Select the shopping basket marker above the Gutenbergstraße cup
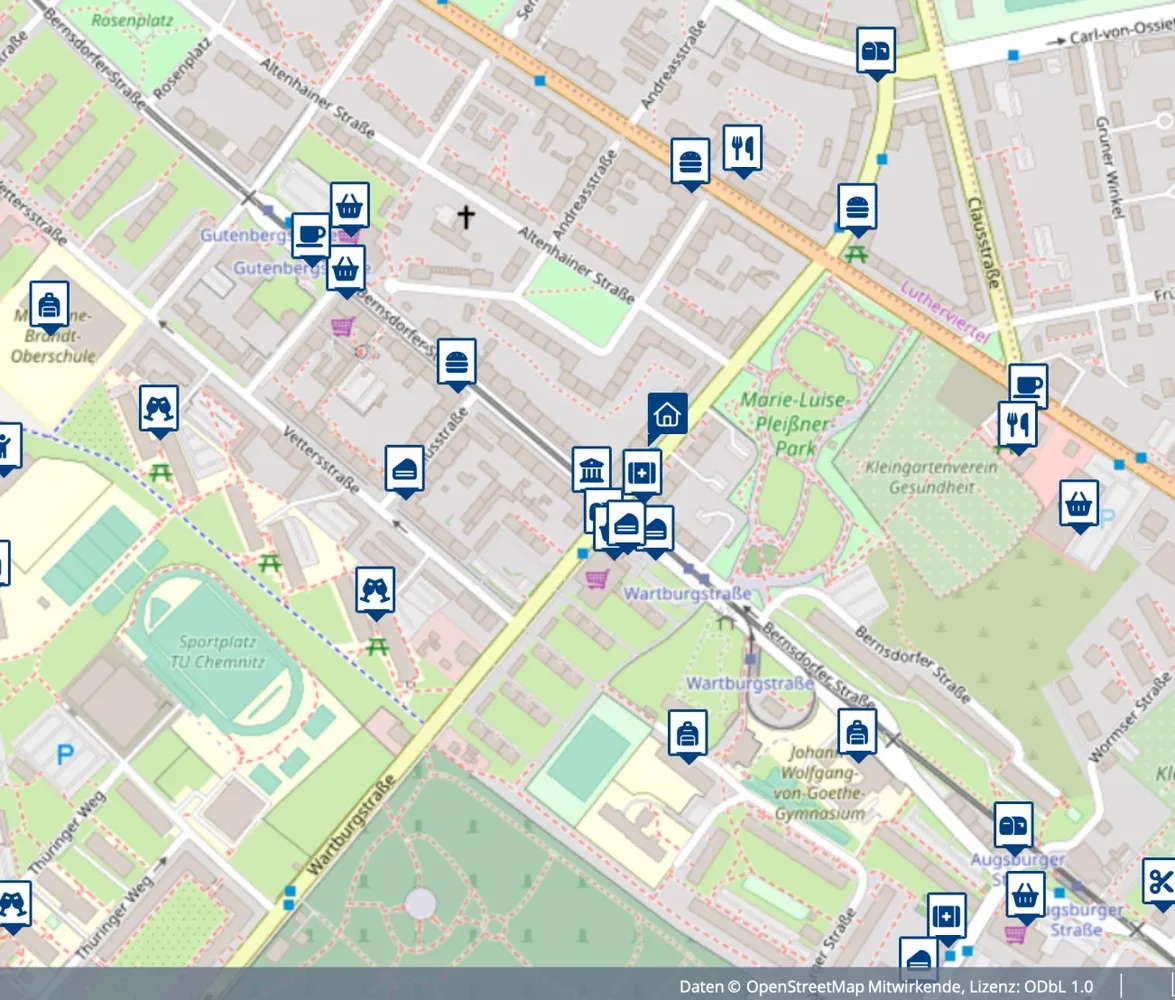The image size is (1175, 1000). (350, 205)
